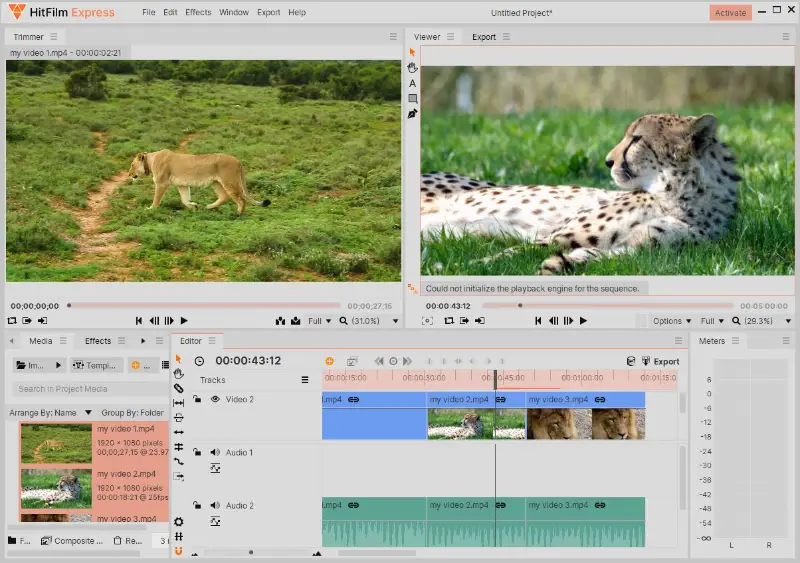
Task: Click the Activate button
Action: [x=730, y=13]
